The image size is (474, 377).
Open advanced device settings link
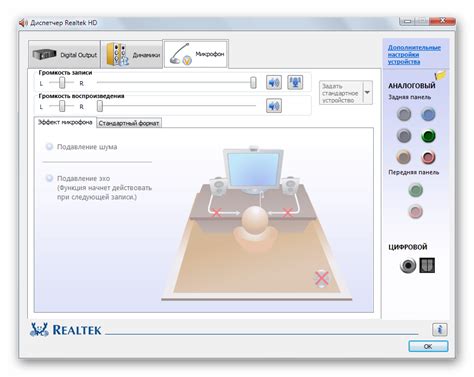click(414, 55)
